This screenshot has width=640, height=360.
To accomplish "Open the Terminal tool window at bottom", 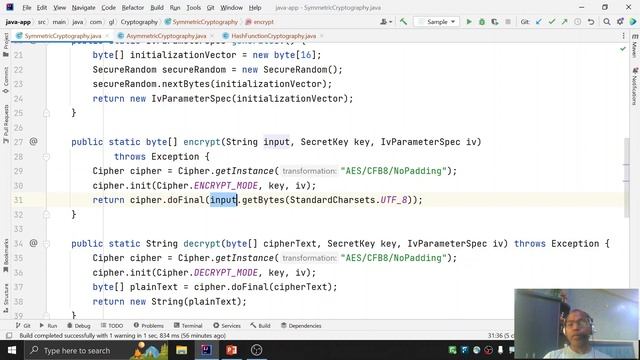I will (188, 326).
